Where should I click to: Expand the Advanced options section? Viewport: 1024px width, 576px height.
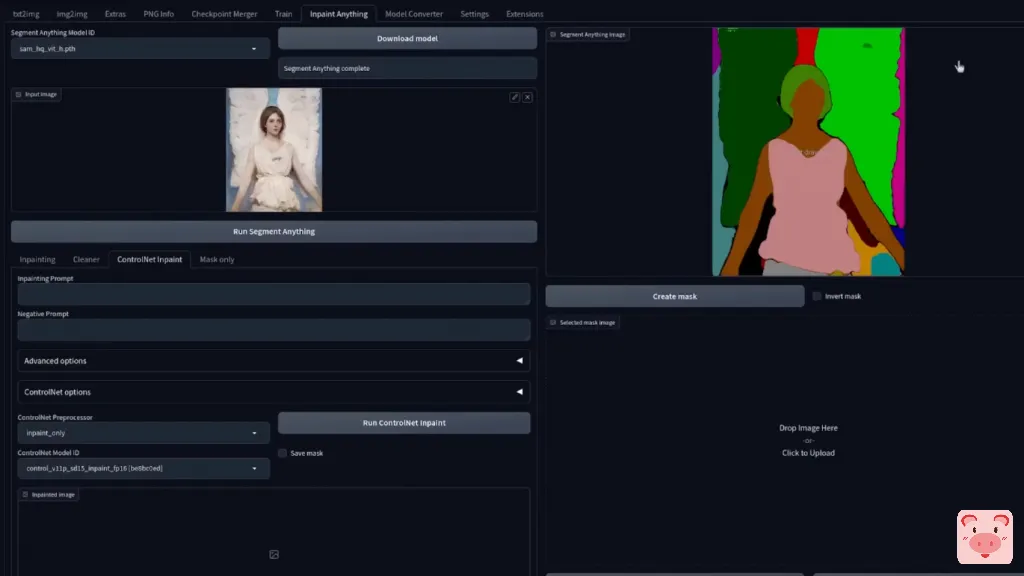(273, 361)
